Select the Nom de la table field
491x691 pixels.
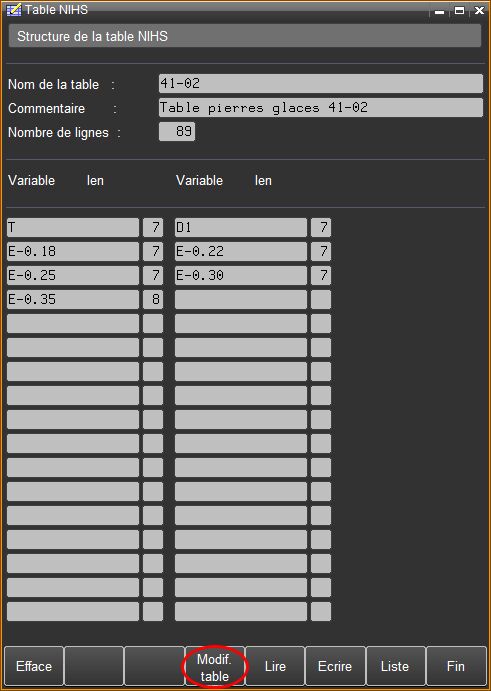(x=320, y=83)
